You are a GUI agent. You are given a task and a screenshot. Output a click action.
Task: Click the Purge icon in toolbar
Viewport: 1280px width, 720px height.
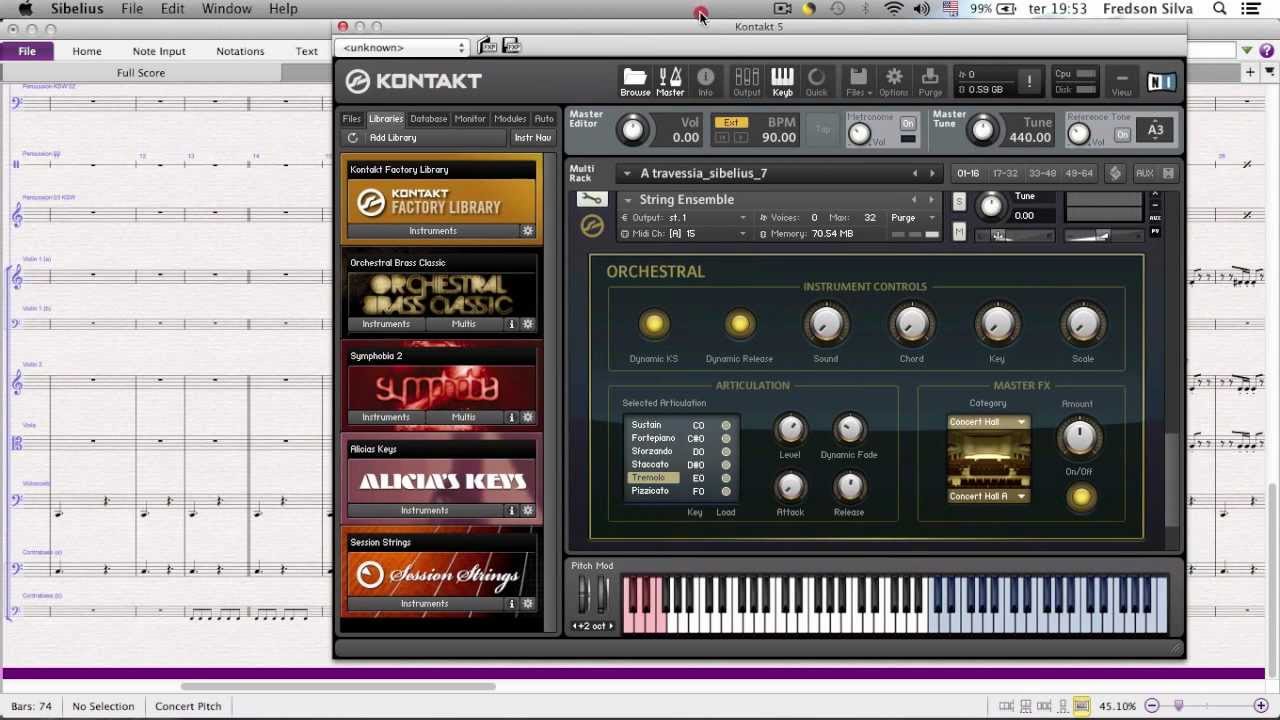(x=930, y=82)
